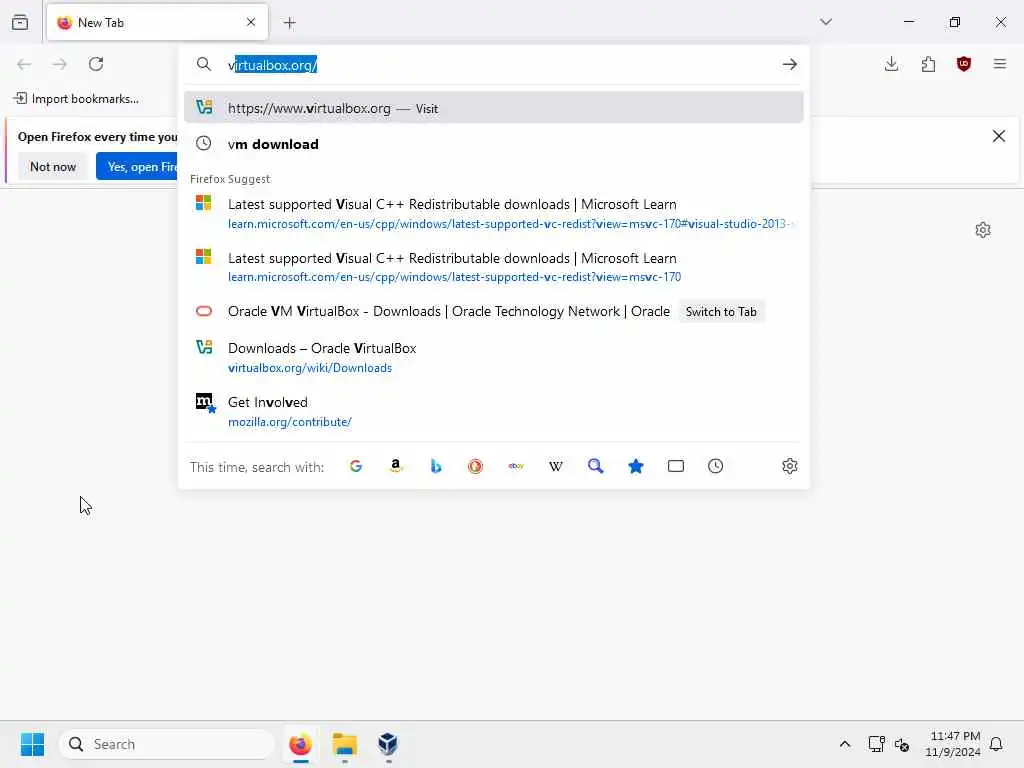The image size is (1024, 768).
Task: Click the Not now button
Action: click(53, 167)
